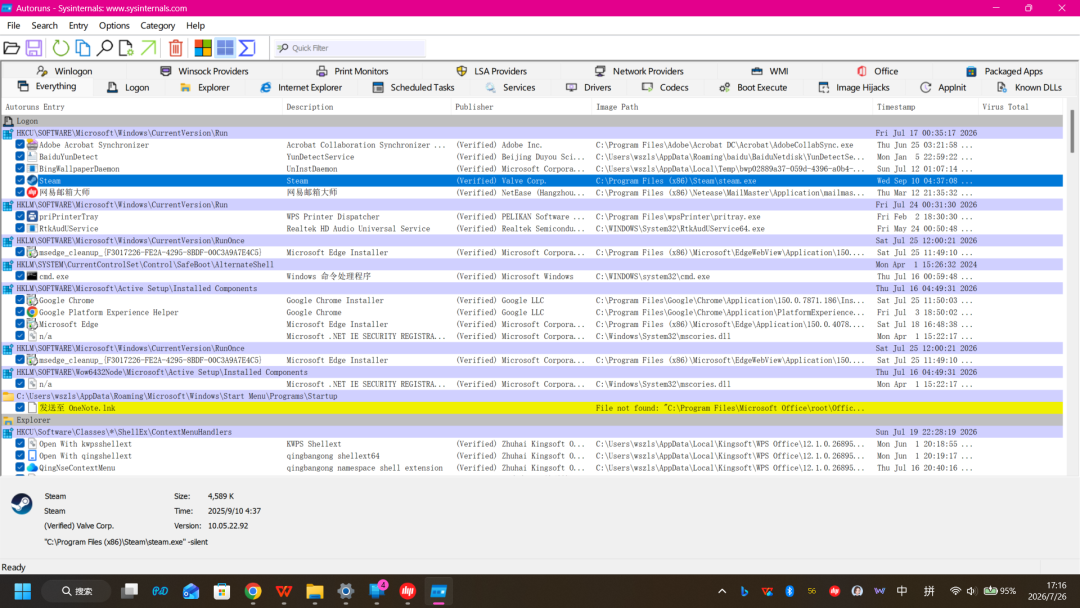
Task: Uncheck the priPrinterTray entry
Action: pos(20,216)
